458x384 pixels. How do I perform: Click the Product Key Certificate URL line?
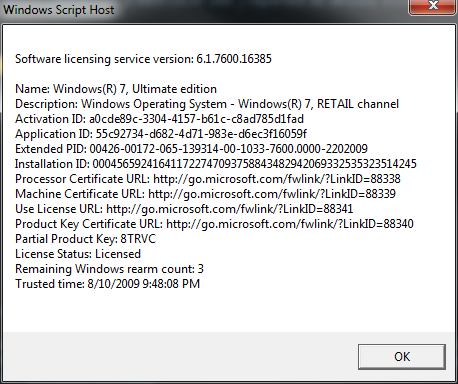pyautogui.click(x=214, y=224)
